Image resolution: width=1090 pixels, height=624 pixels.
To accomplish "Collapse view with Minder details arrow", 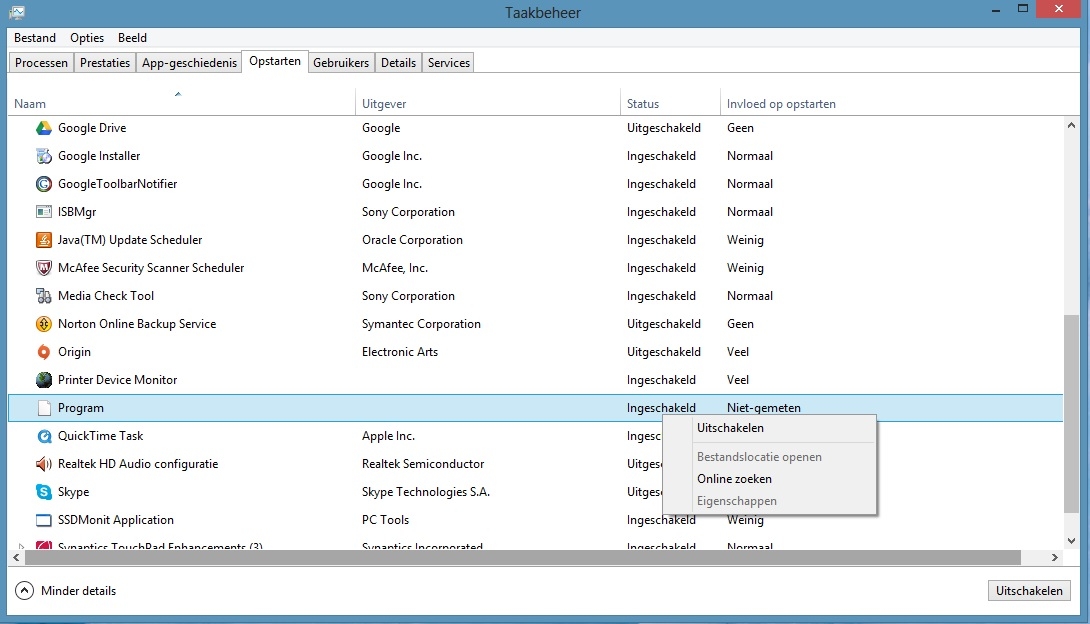I will click(x=25, y=591).
